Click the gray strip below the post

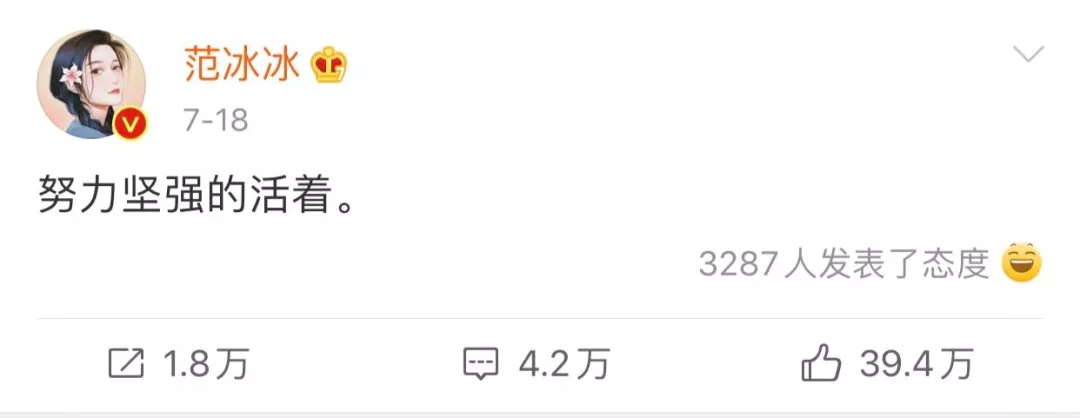[x=540, y=415]
